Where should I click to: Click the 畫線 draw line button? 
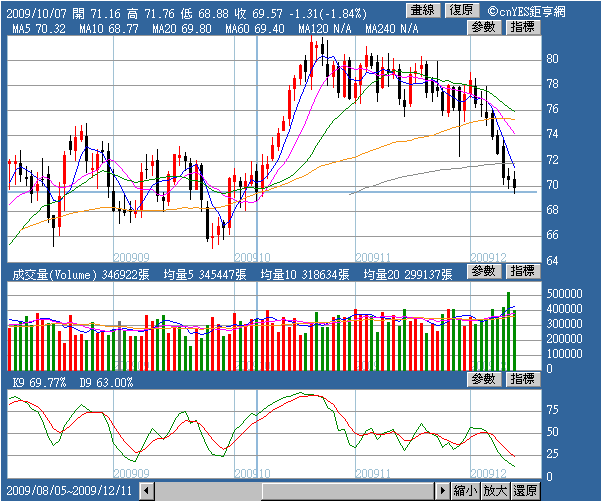423,11
